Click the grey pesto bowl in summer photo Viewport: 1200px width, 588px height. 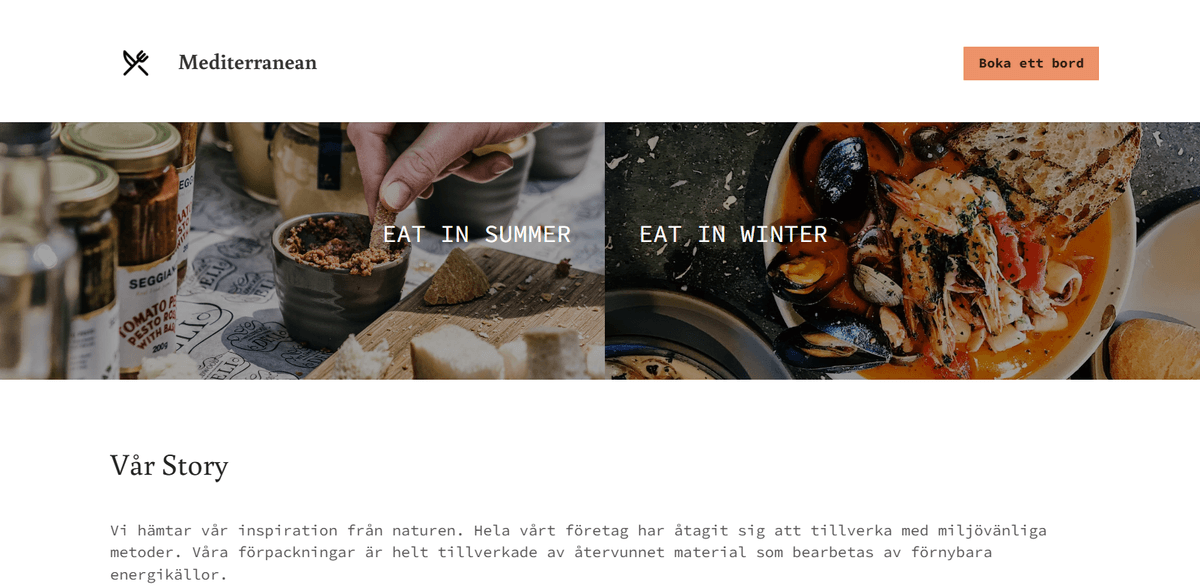coord(339,280)
